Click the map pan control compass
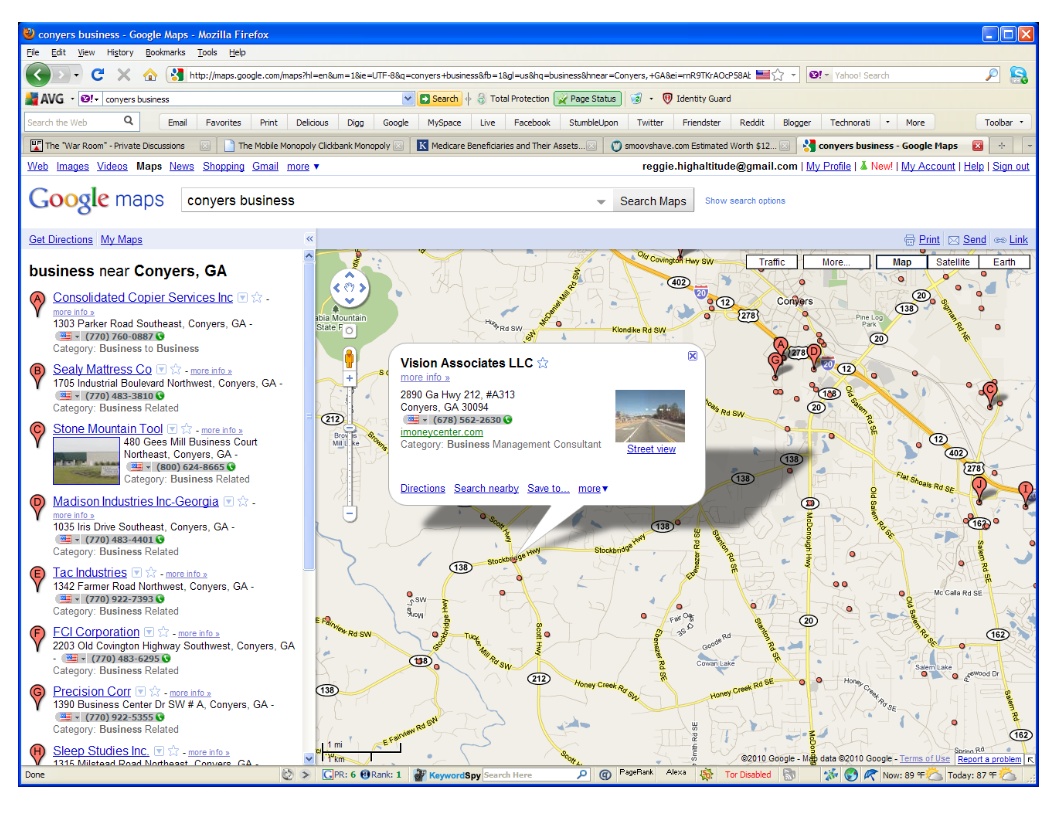1056x816 pixels. tap(350, 288)
